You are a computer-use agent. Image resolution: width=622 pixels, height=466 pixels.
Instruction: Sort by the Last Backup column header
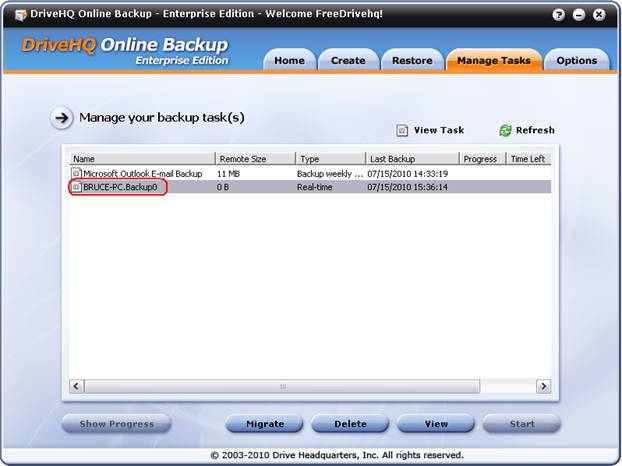click(x=412, y=159)
